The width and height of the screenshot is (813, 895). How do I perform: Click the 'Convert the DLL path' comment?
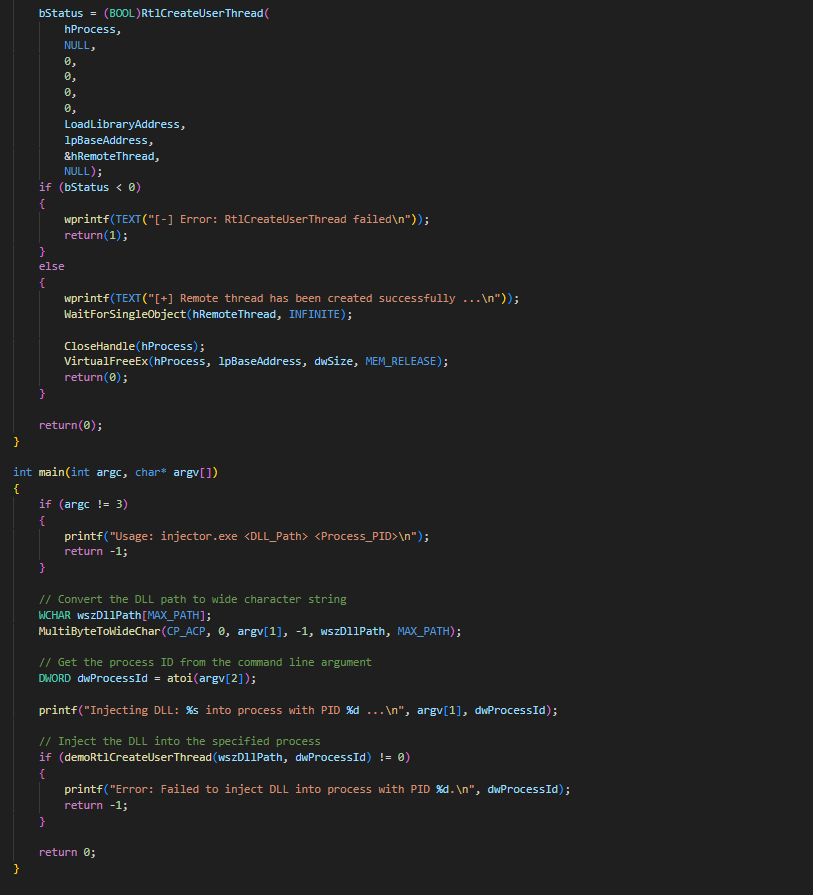pyautogui.click(x=192, y=599)
